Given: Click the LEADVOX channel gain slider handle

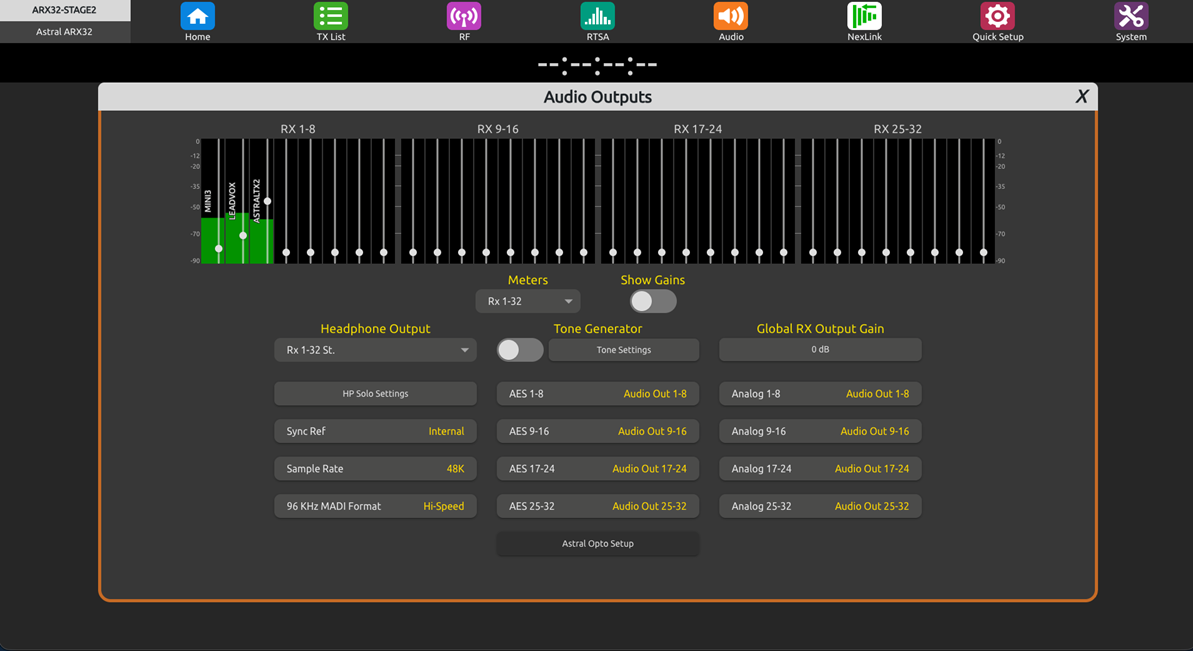Looking at the screenshot, I should coord(243,236).
